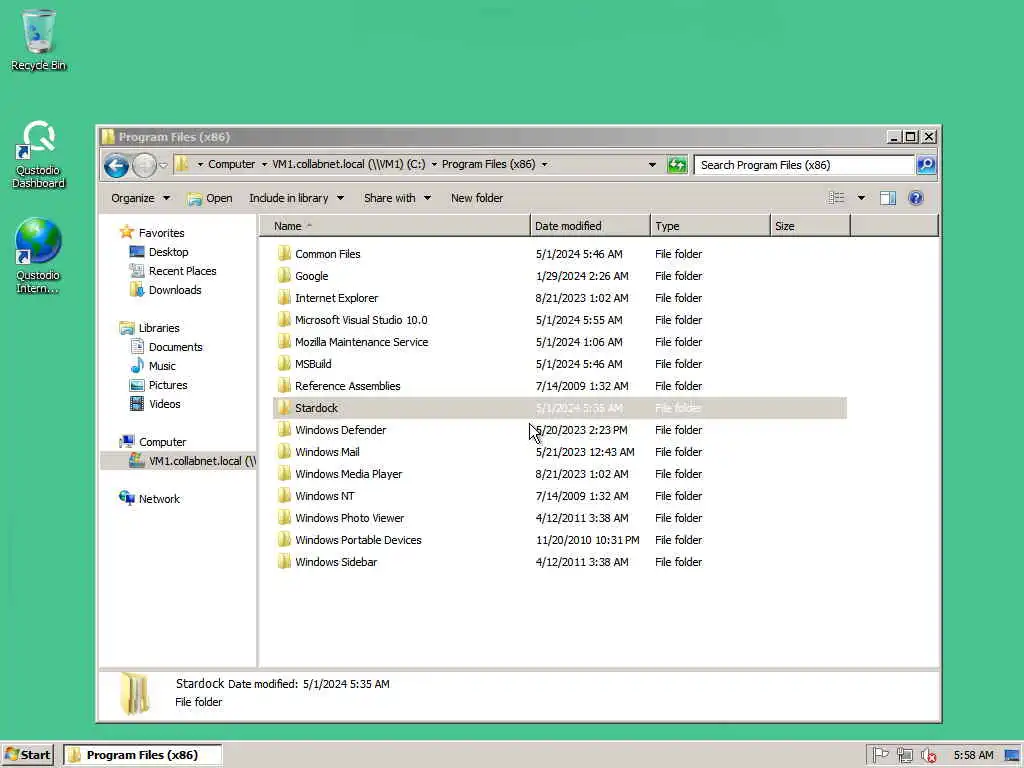
Task: Click the Action Center flag tray icon
Action: [880, 755]
